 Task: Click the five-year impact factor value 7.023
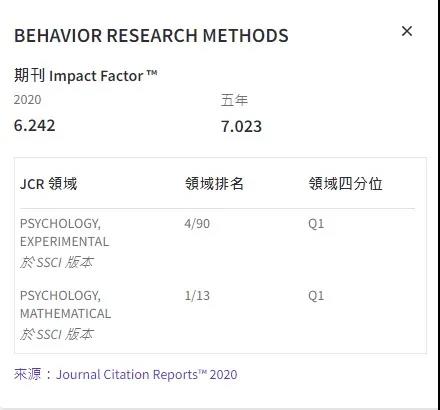[242, 126]
